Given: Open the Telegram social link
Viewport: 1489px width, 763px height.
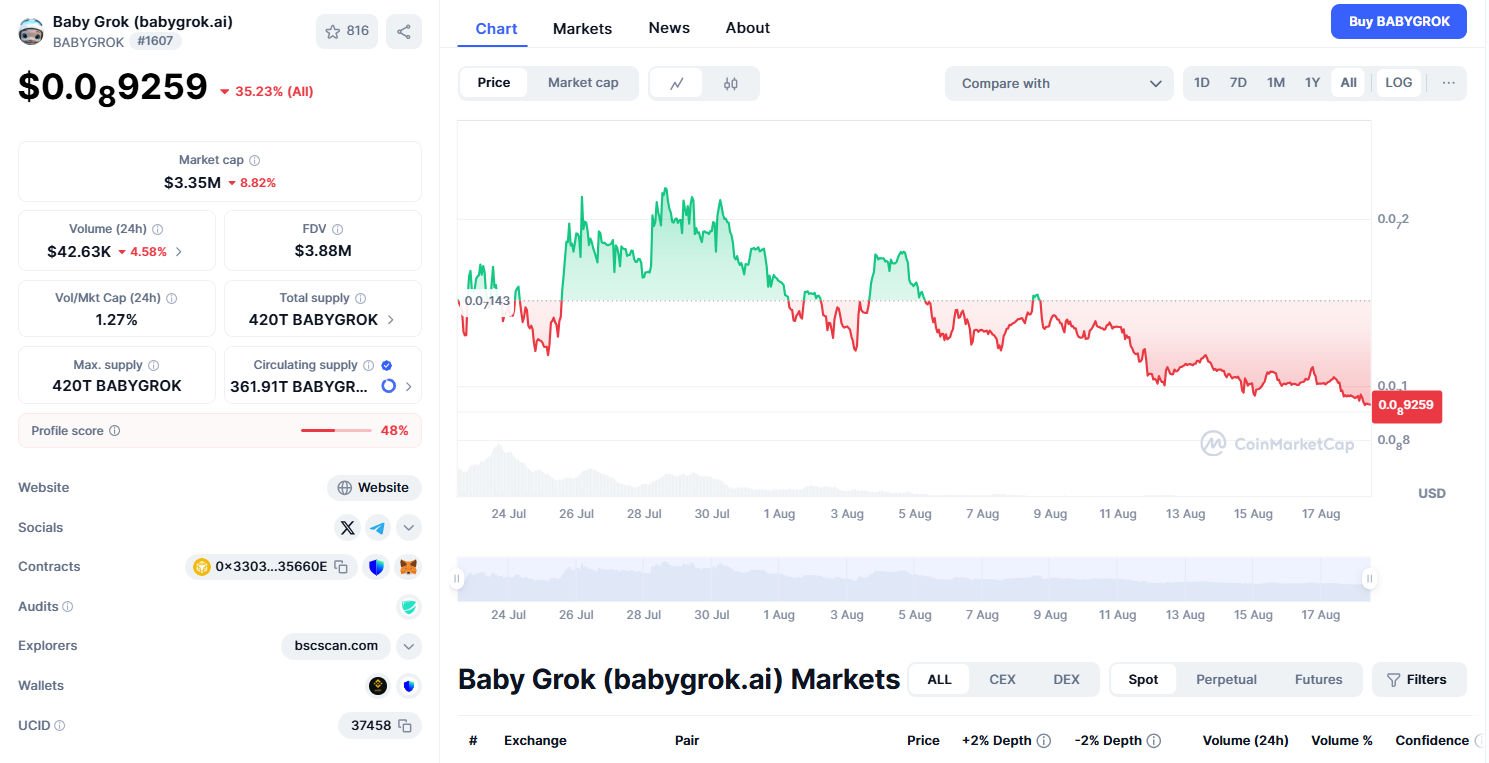Looking at the screenshot, I should [x=378, y=528].
